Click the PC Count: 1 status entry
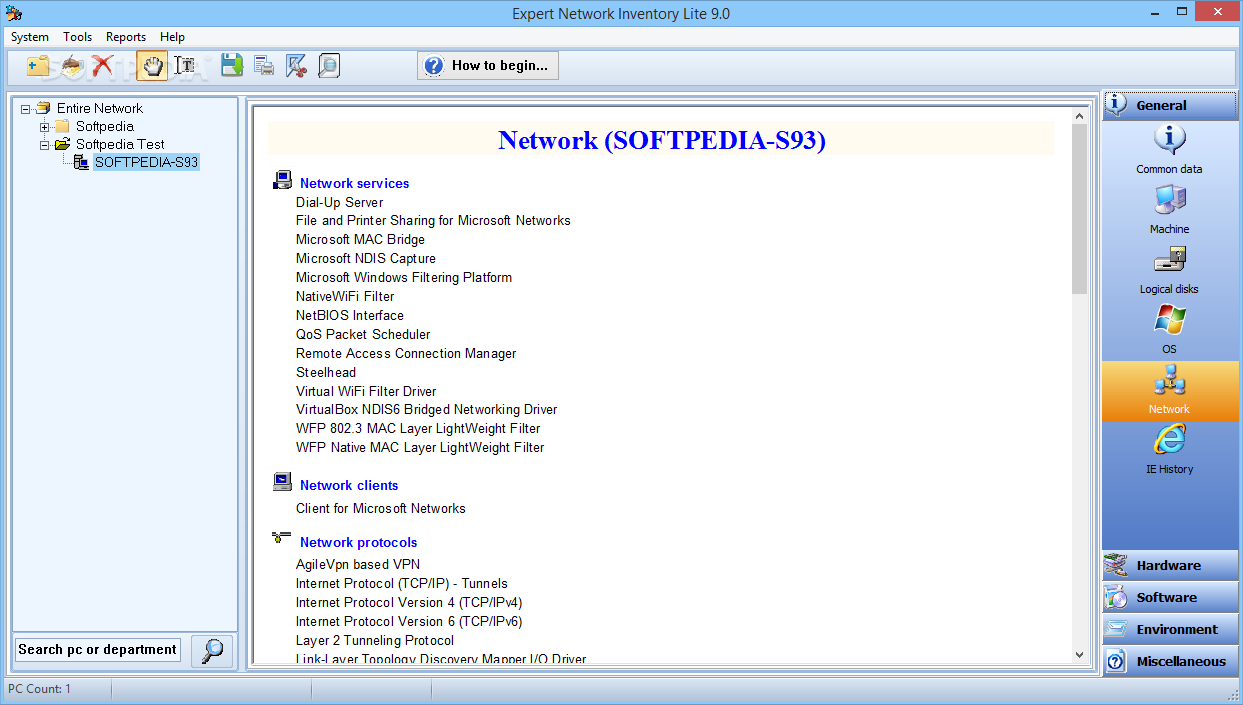The width and height of the screenshot is (1243, 705). [40, 689]
